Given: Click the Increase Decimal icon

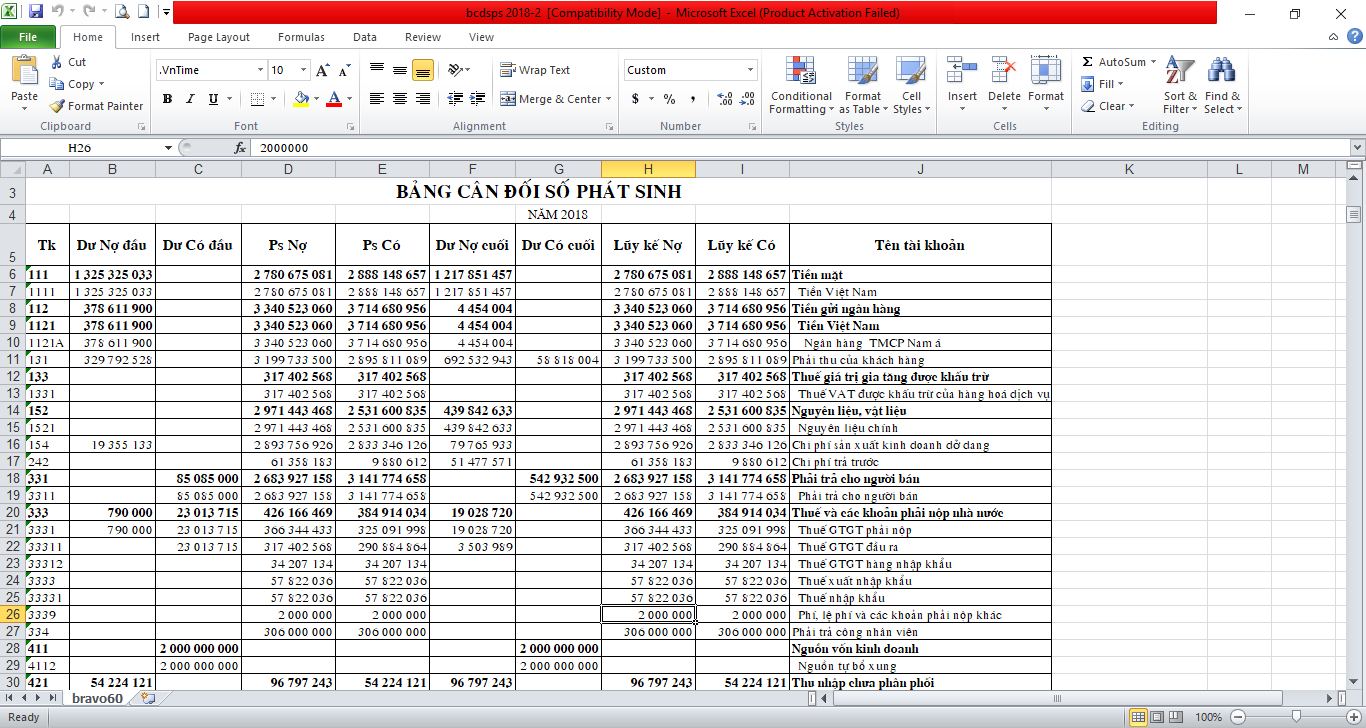Looking at the screenshot, I should click(724, 99).
